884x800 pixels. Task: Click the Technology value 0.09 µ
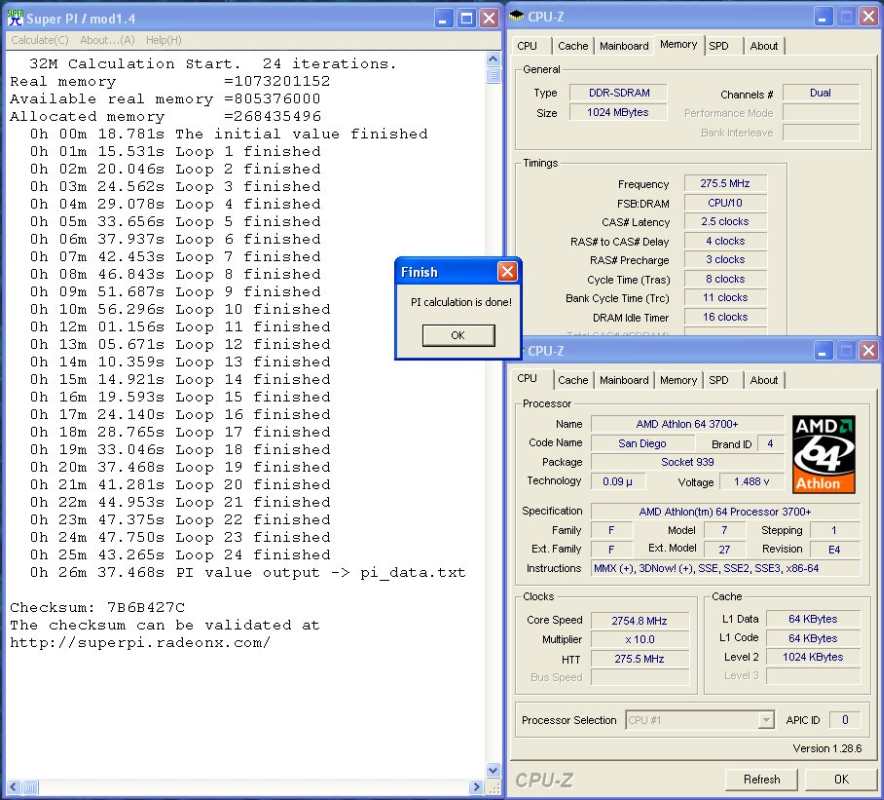coord(618,481)
